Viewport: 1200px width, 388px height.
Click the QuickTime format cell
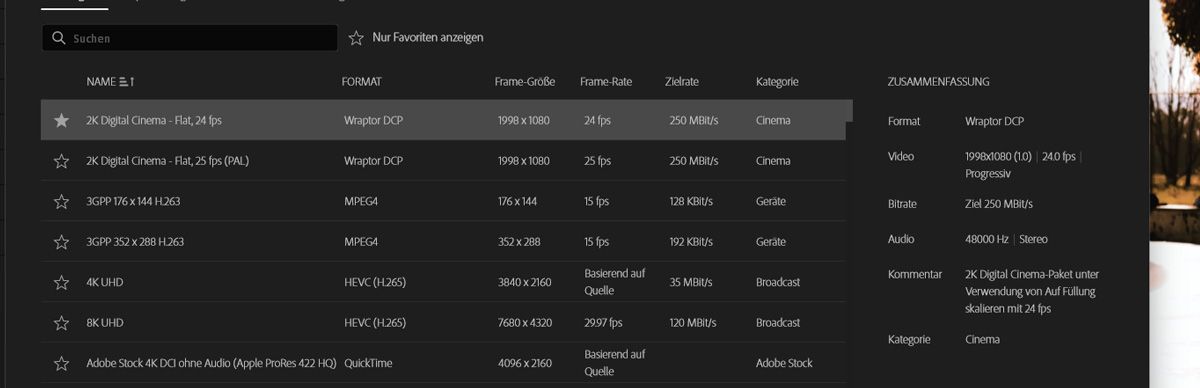pyautogui.click(x=368, y=363)
